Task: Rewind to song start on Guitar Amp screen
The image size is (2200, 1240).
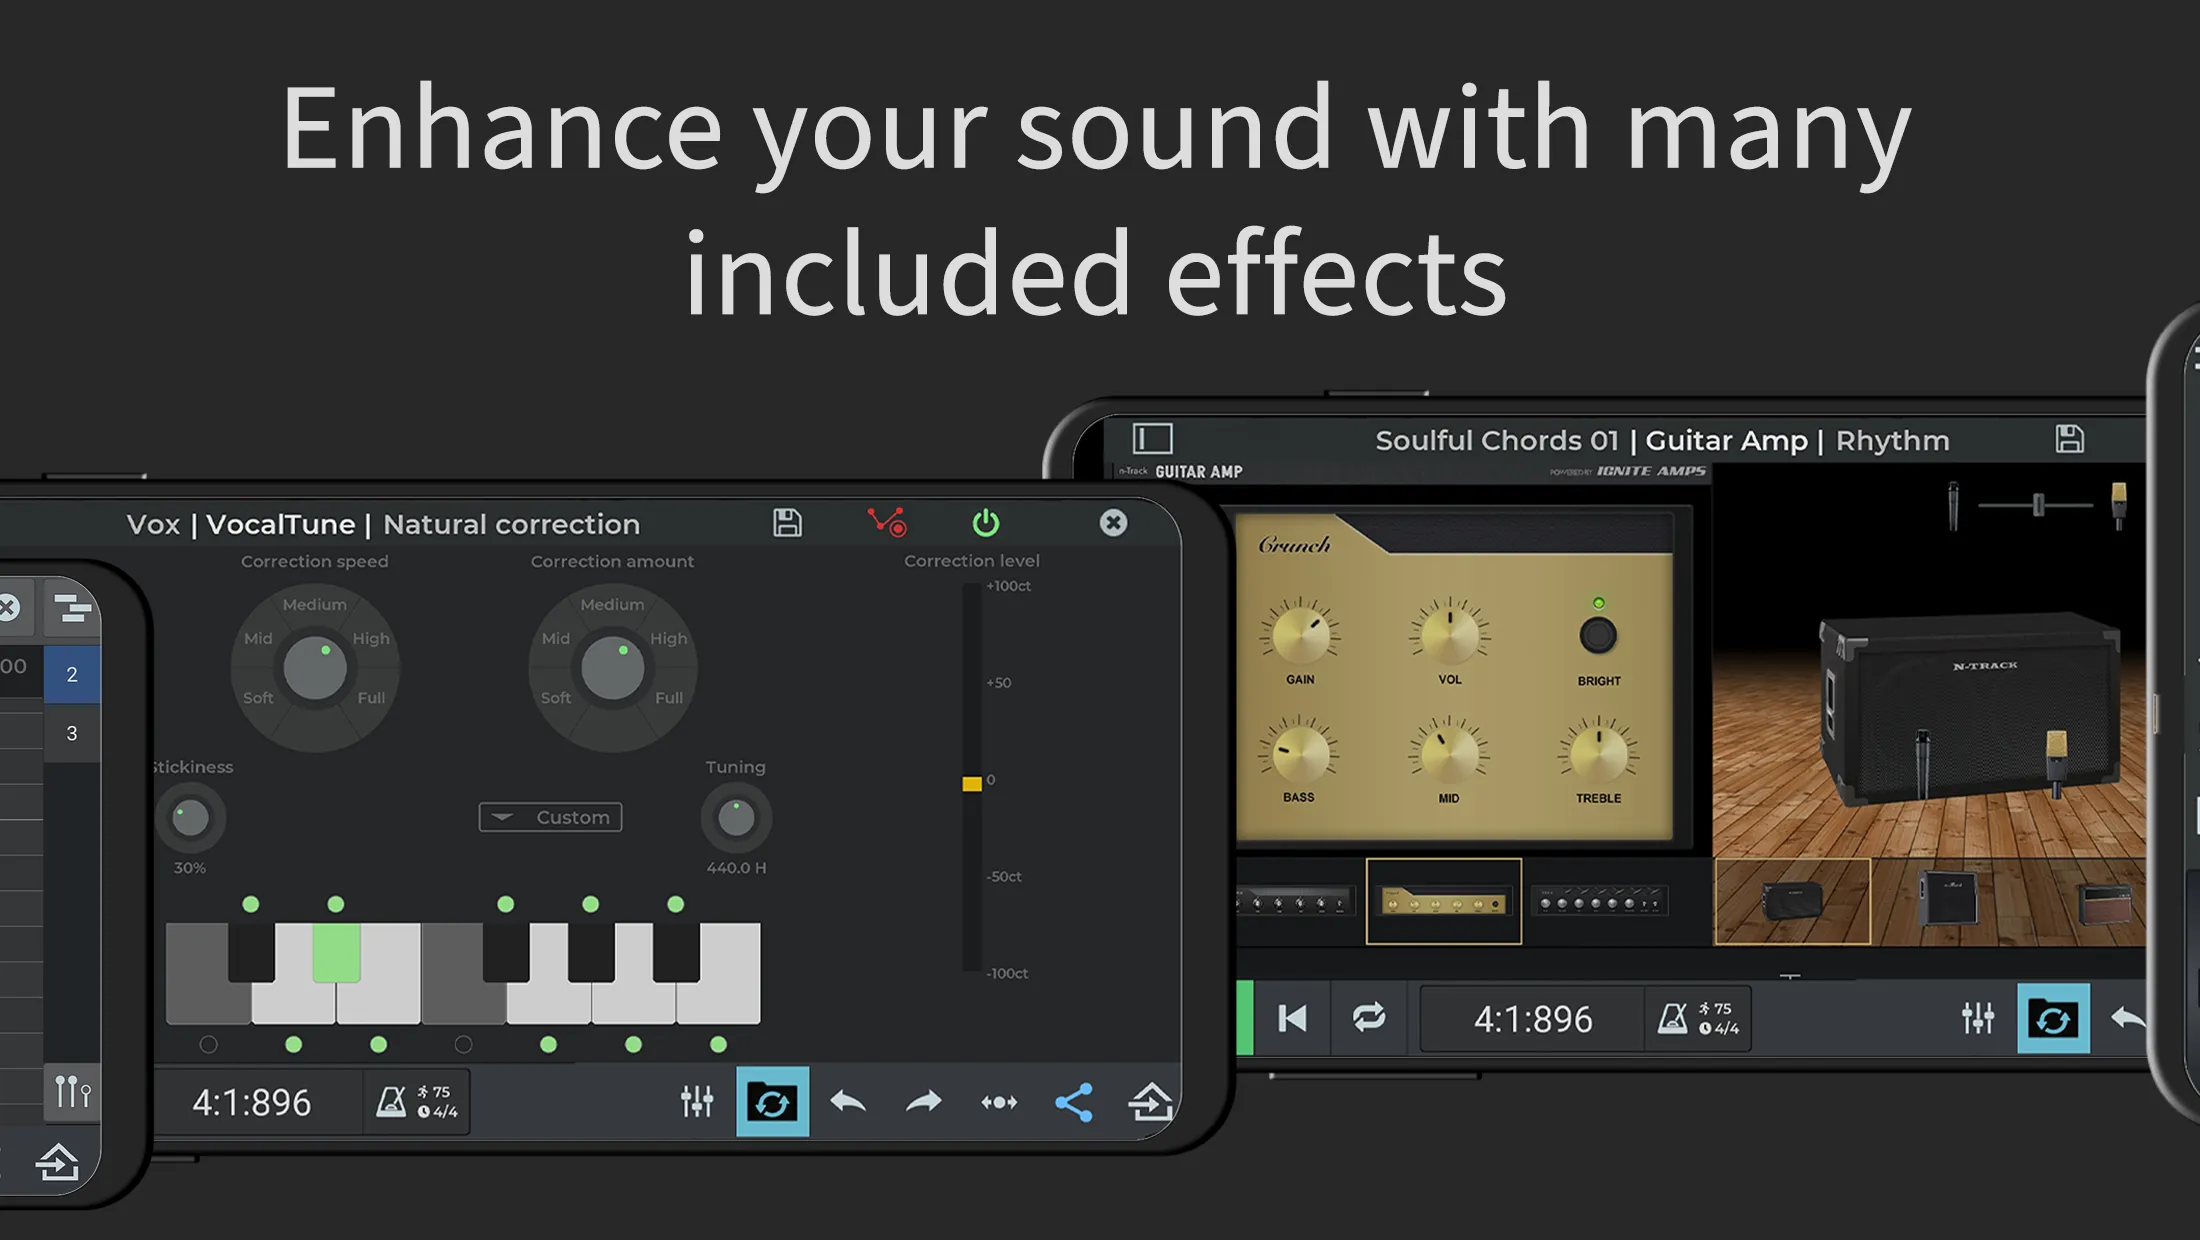Action: point(1292,1018)
